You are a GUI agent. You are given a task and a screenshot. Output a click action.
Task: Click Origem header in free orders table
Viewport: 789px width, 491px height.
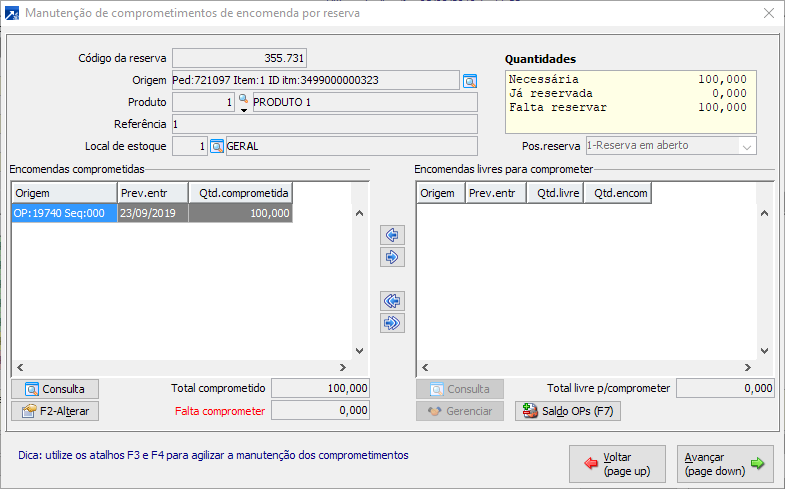tap(441, 193)
